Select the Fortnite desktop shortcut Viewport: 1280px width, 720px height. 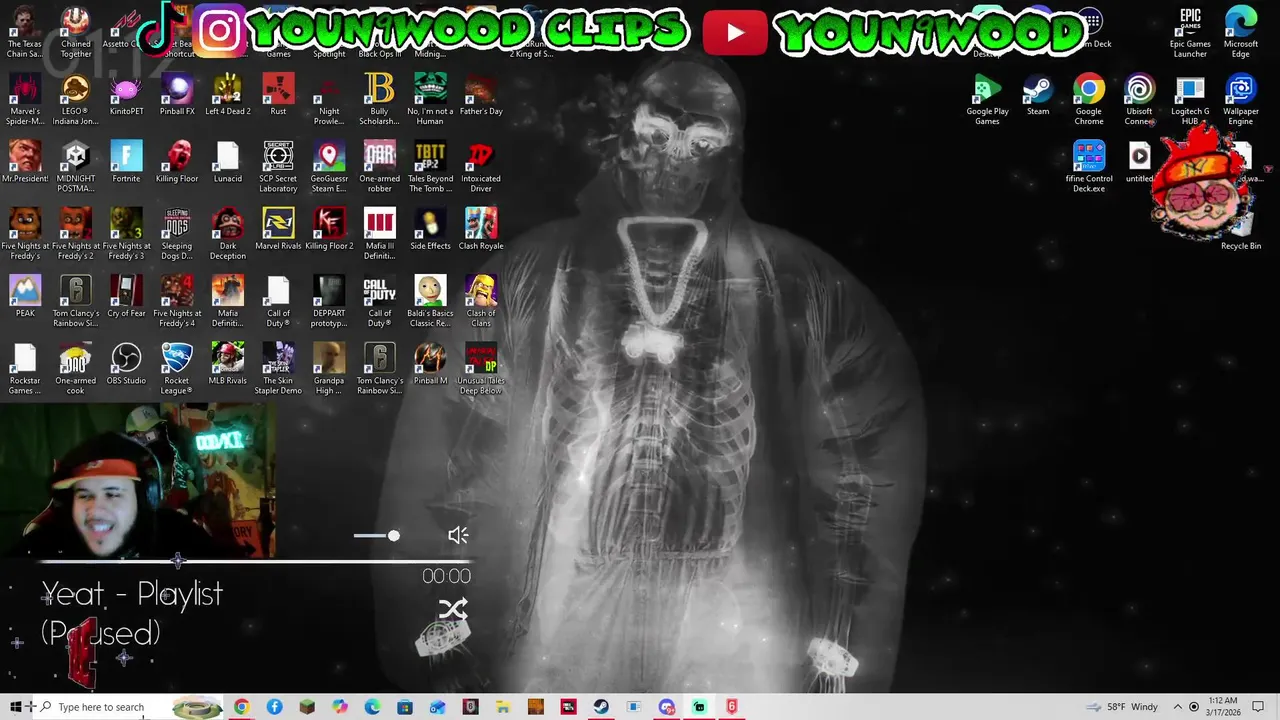126,161
